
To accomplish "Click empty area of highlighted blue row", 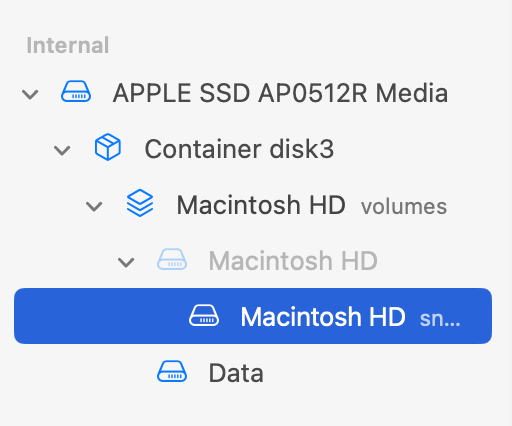I will pyautogui.click(x=100, y=316).
